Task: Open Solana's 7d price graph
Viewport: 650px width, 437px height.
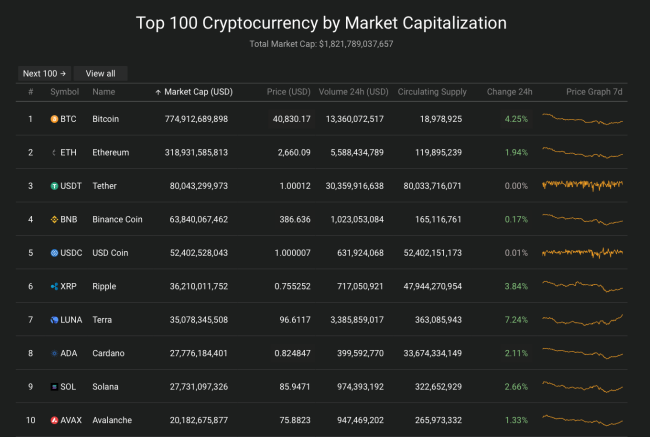Action: tap(582, 386)
